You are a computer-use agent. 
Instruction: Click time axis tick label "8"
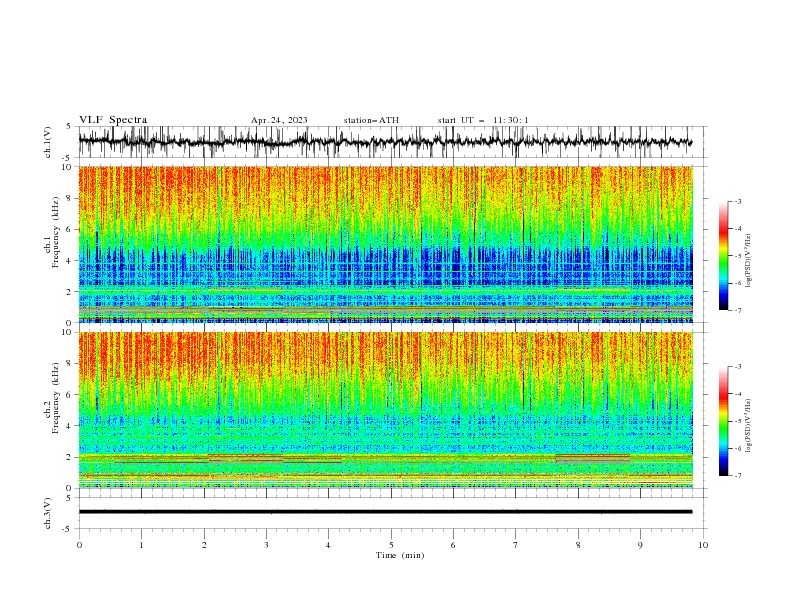(578, 545)
